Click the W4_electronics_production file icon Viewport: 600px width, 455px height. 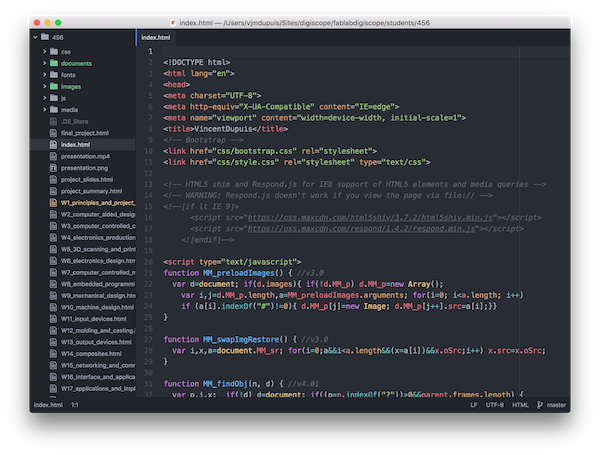coord(53,237)
